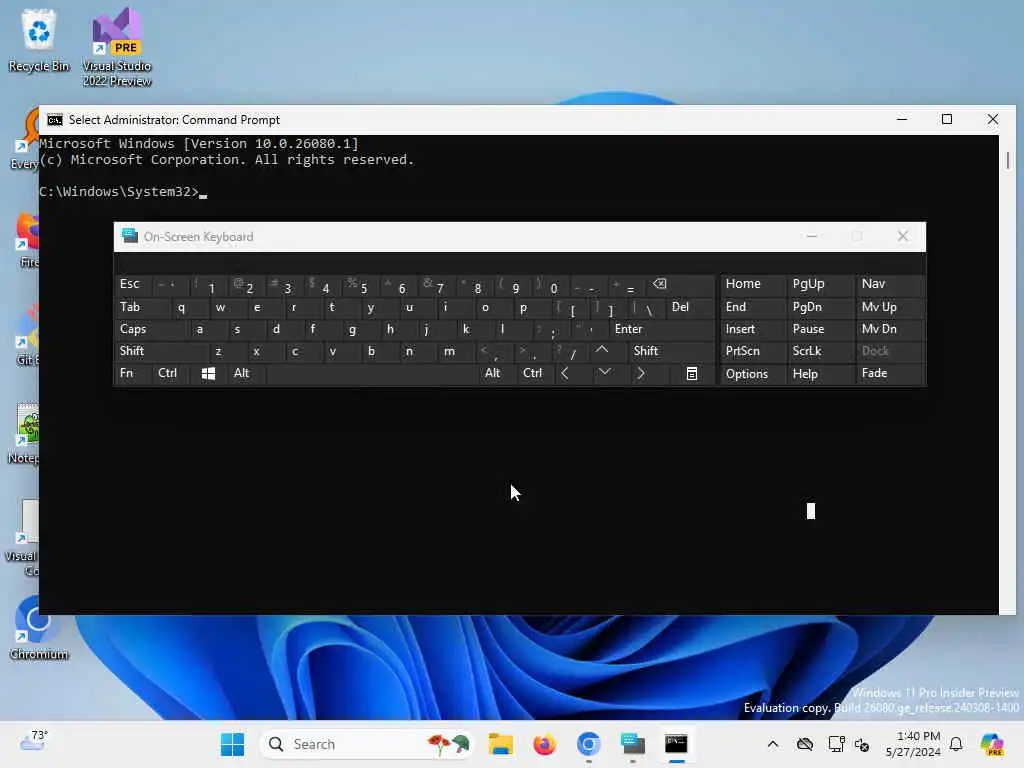Click the taskbar Search box
The height and width of the screenshot is (768, 1024).
[x=367, y=744]
